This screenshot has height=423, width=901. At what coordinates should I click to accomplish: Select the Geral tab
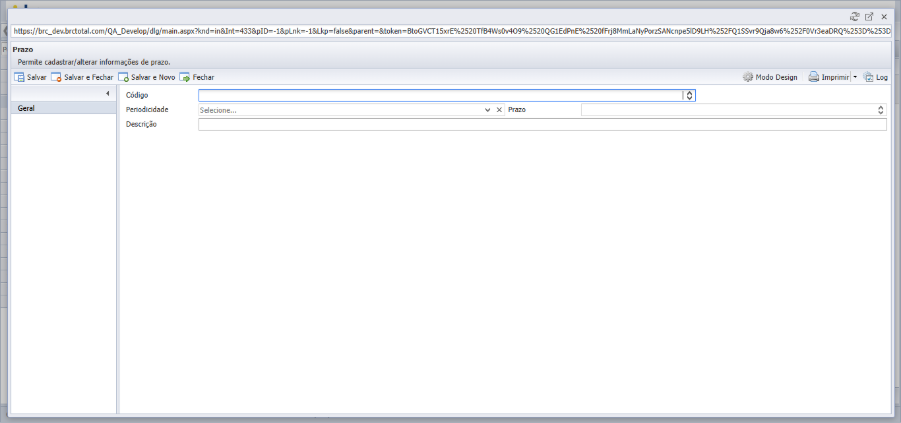point(63,108)
